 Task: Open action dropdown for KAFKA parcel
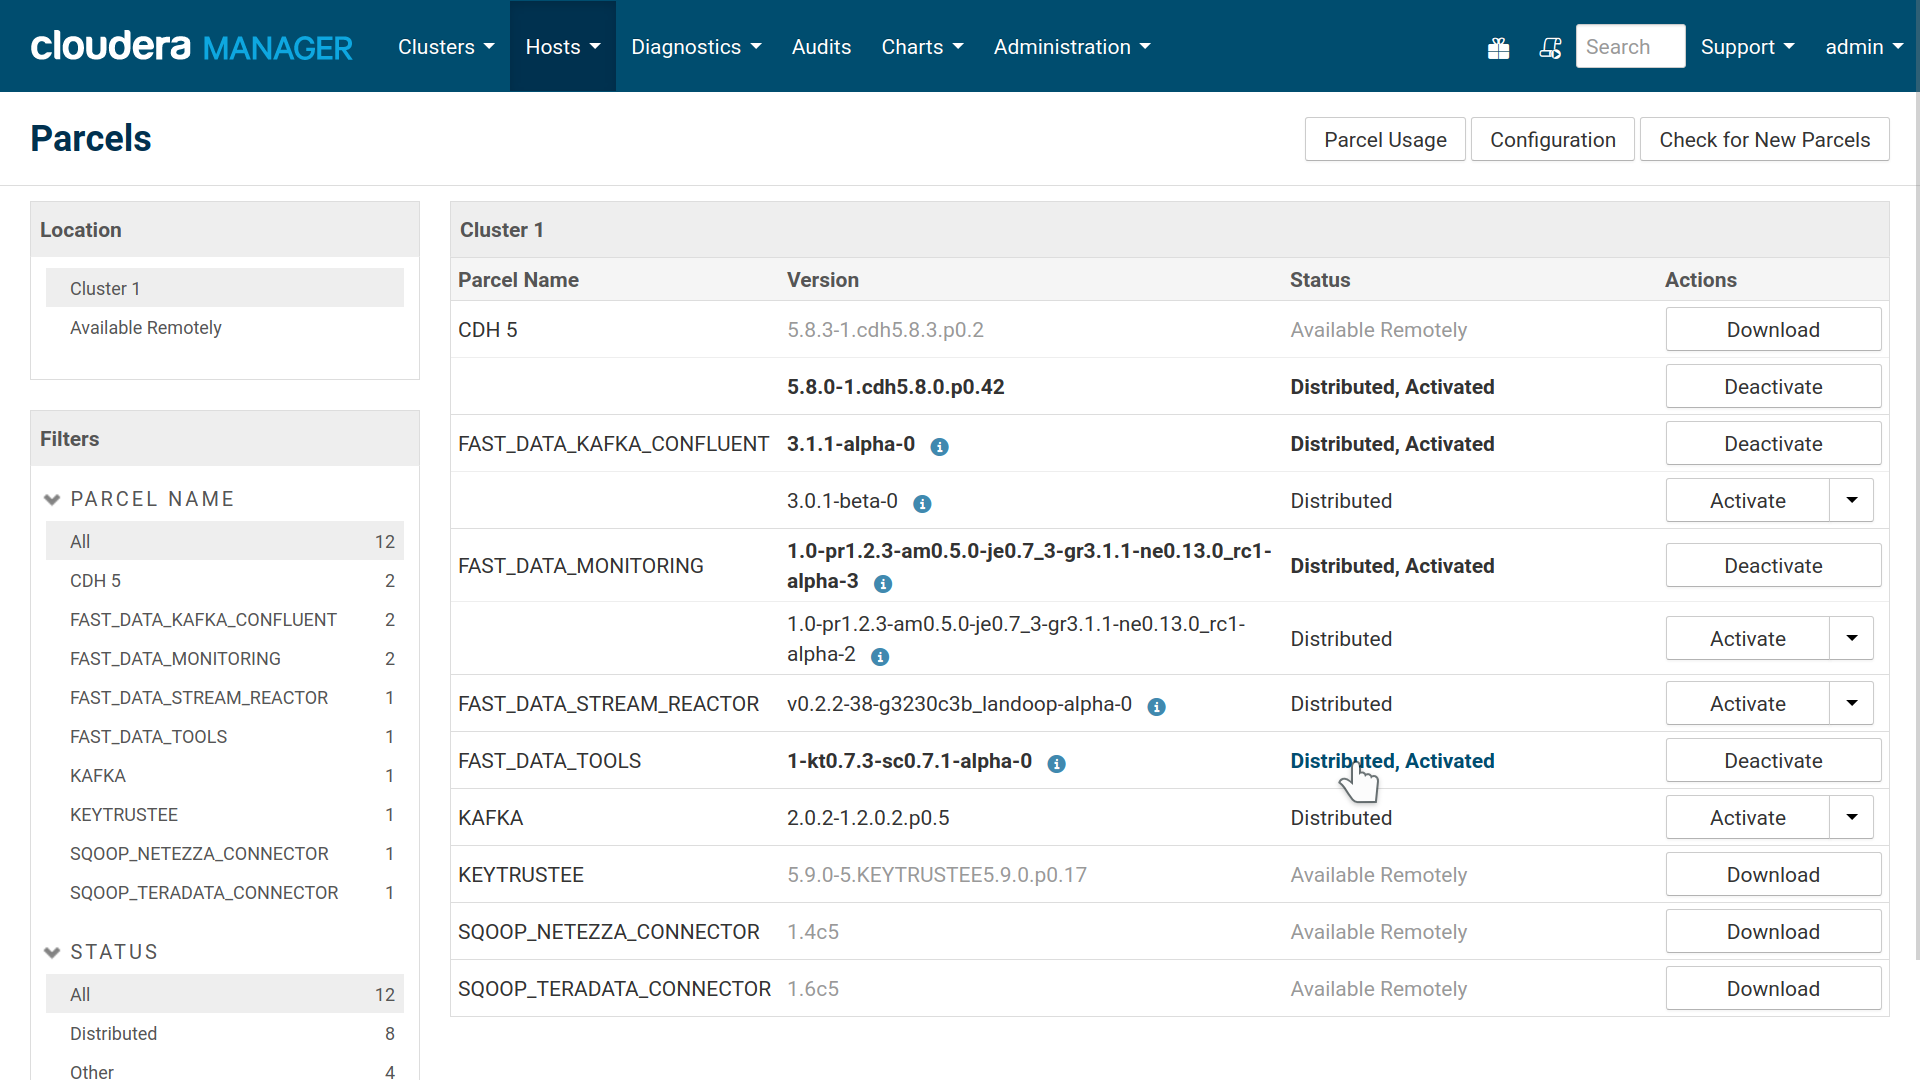[1852, 817]
